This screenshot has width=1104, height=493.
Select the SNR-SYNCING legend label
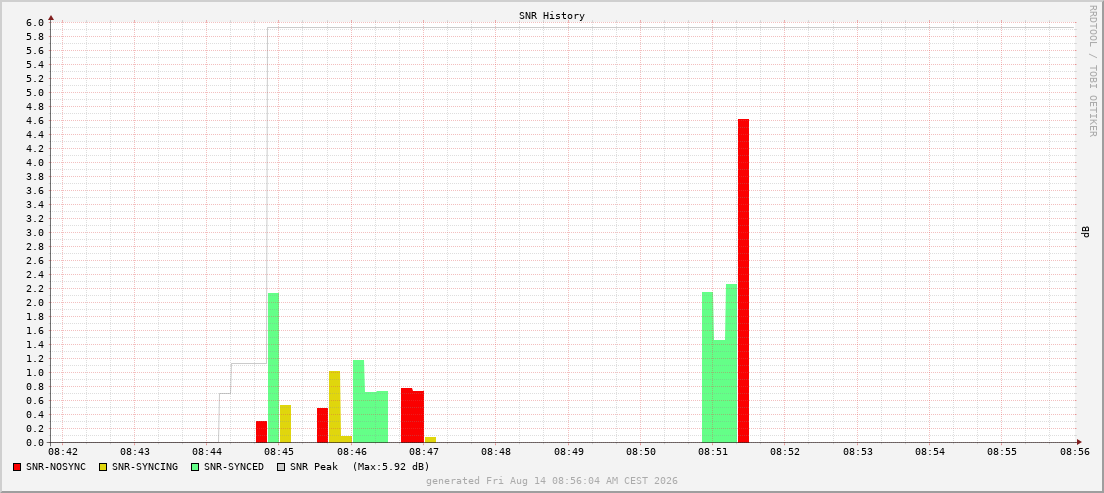(145, 466)
